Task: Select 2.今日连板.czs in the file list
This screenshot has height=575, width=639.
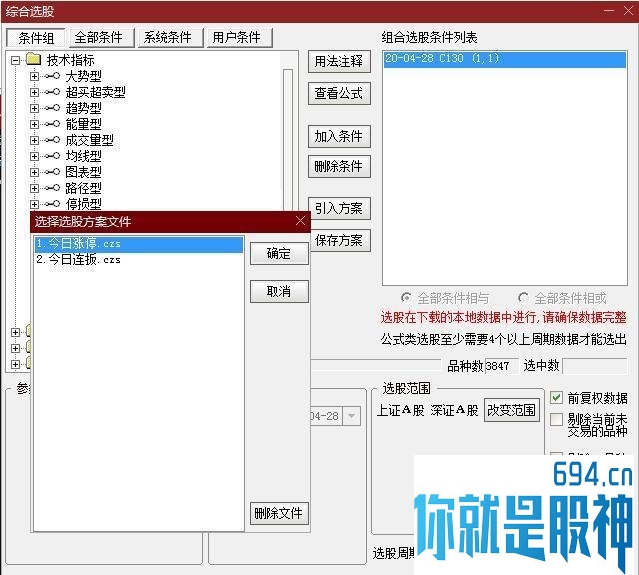Action: pos(139,260)
